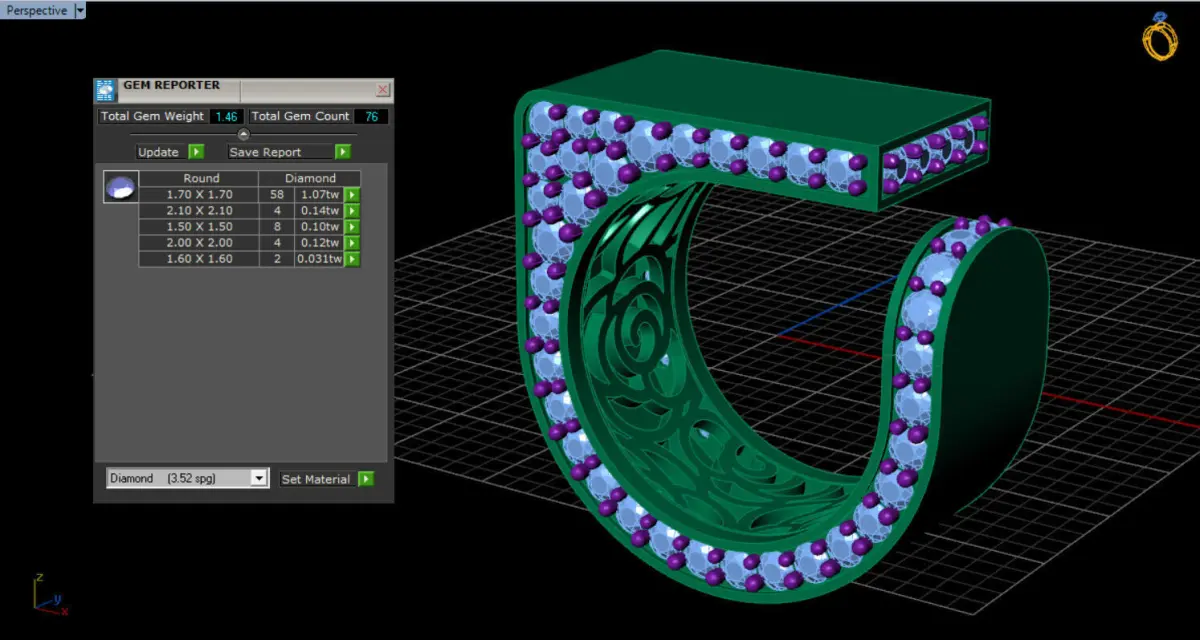Screen dimensions: 1200x640
Task: Click the Diamond column header
Action: pyautogui.click(x=310, y=178)
